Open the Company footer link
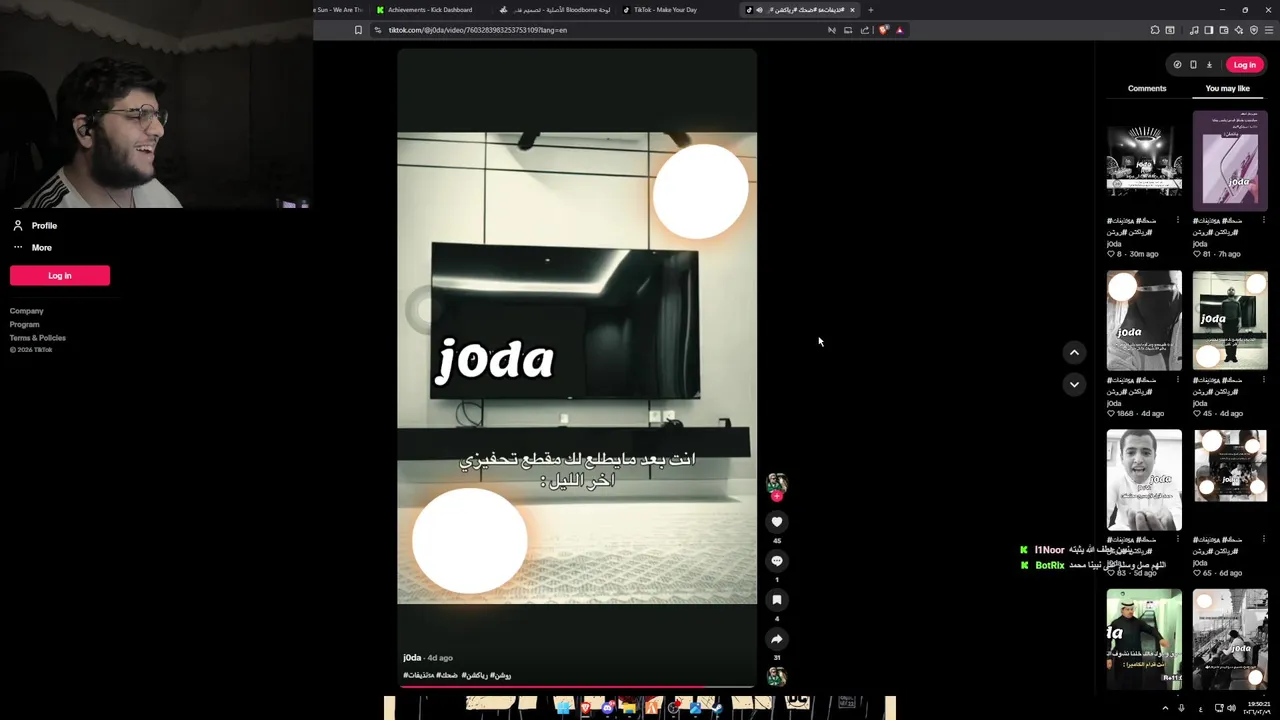Screen dimensions: 1280x720 coord(27,311)
